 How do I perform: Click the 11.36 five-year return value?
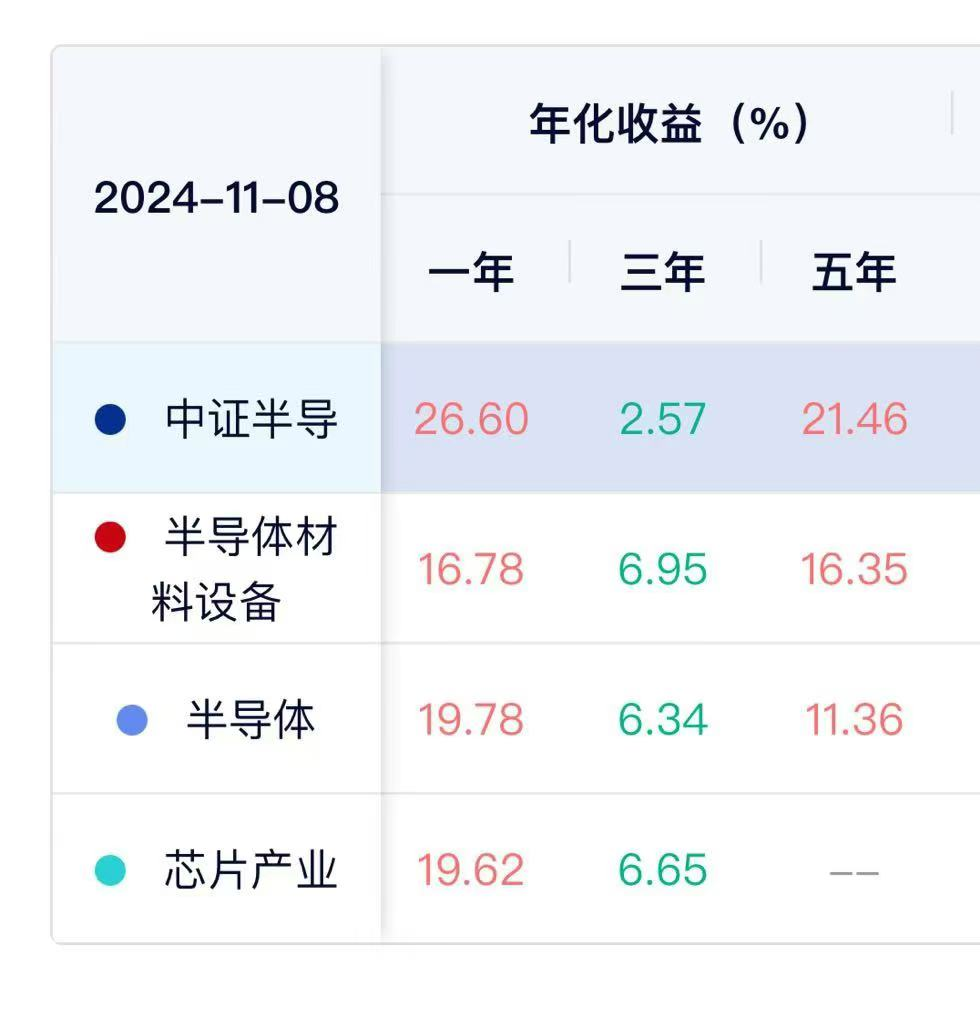pyautogui.click(x=854, y=720)
